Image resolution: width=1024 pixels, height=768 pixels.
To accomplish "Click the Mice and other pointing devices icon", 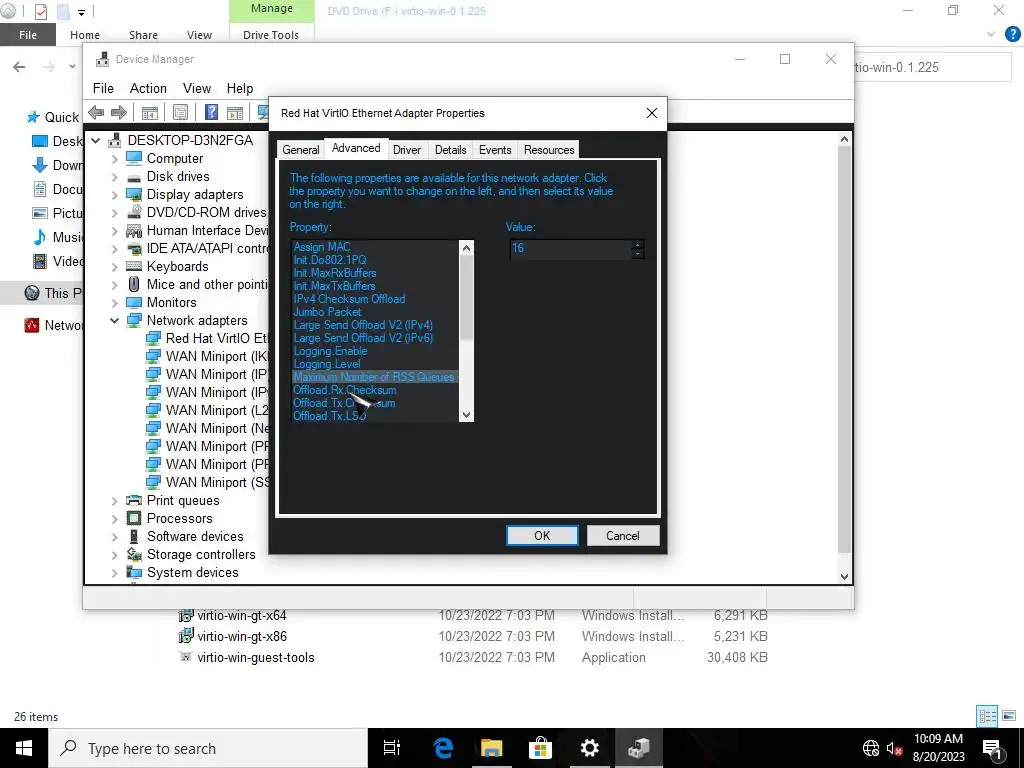I will [x=134, y=284].
